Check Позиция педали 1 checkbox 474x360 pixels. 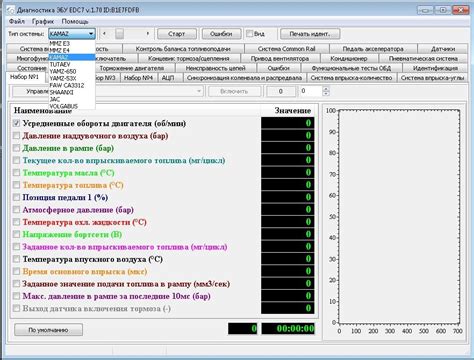tap(16, 197)
